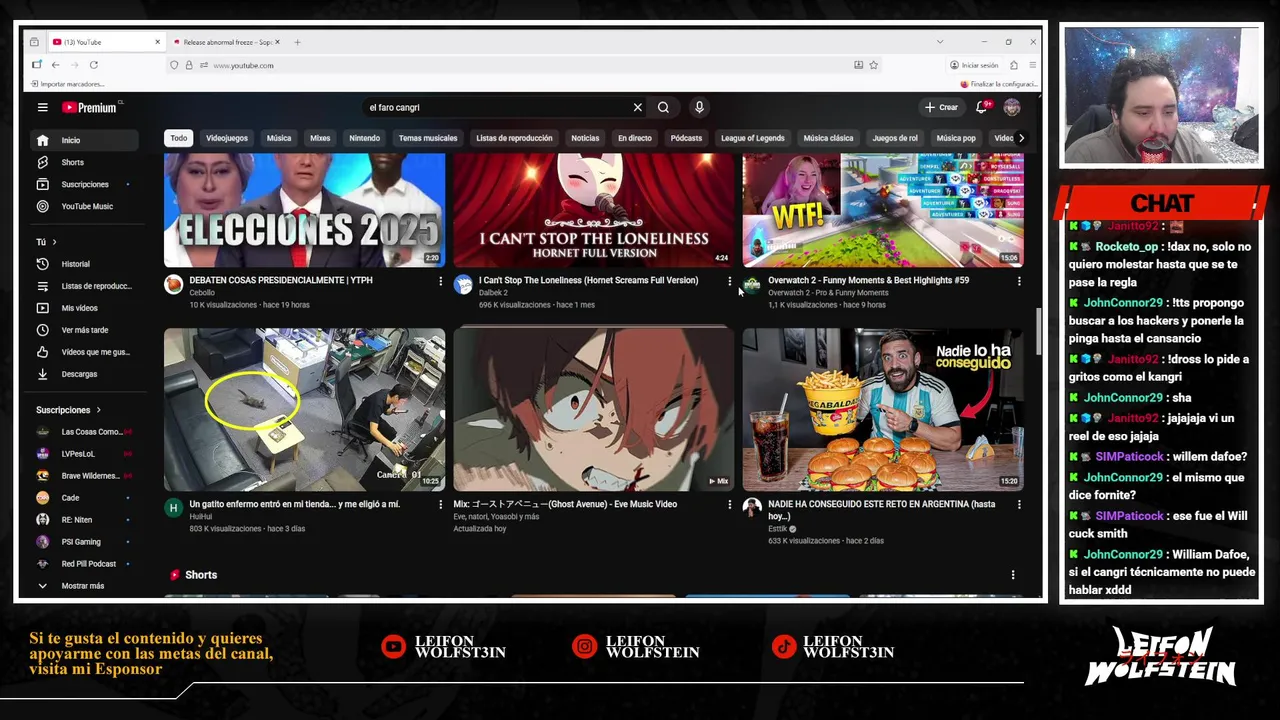Show more category chips with right arrow

click(1020, 138)
